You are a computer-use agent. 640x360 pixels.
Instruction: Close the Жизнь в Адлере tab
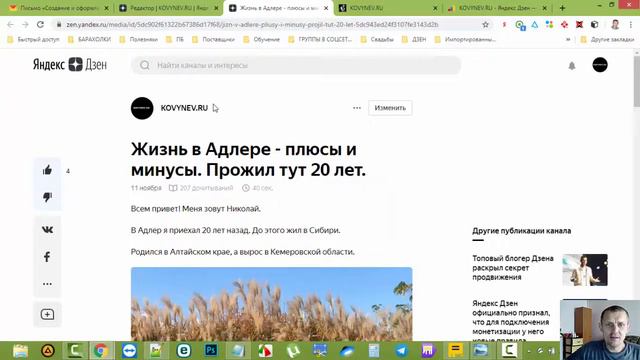tap(326, 8)
